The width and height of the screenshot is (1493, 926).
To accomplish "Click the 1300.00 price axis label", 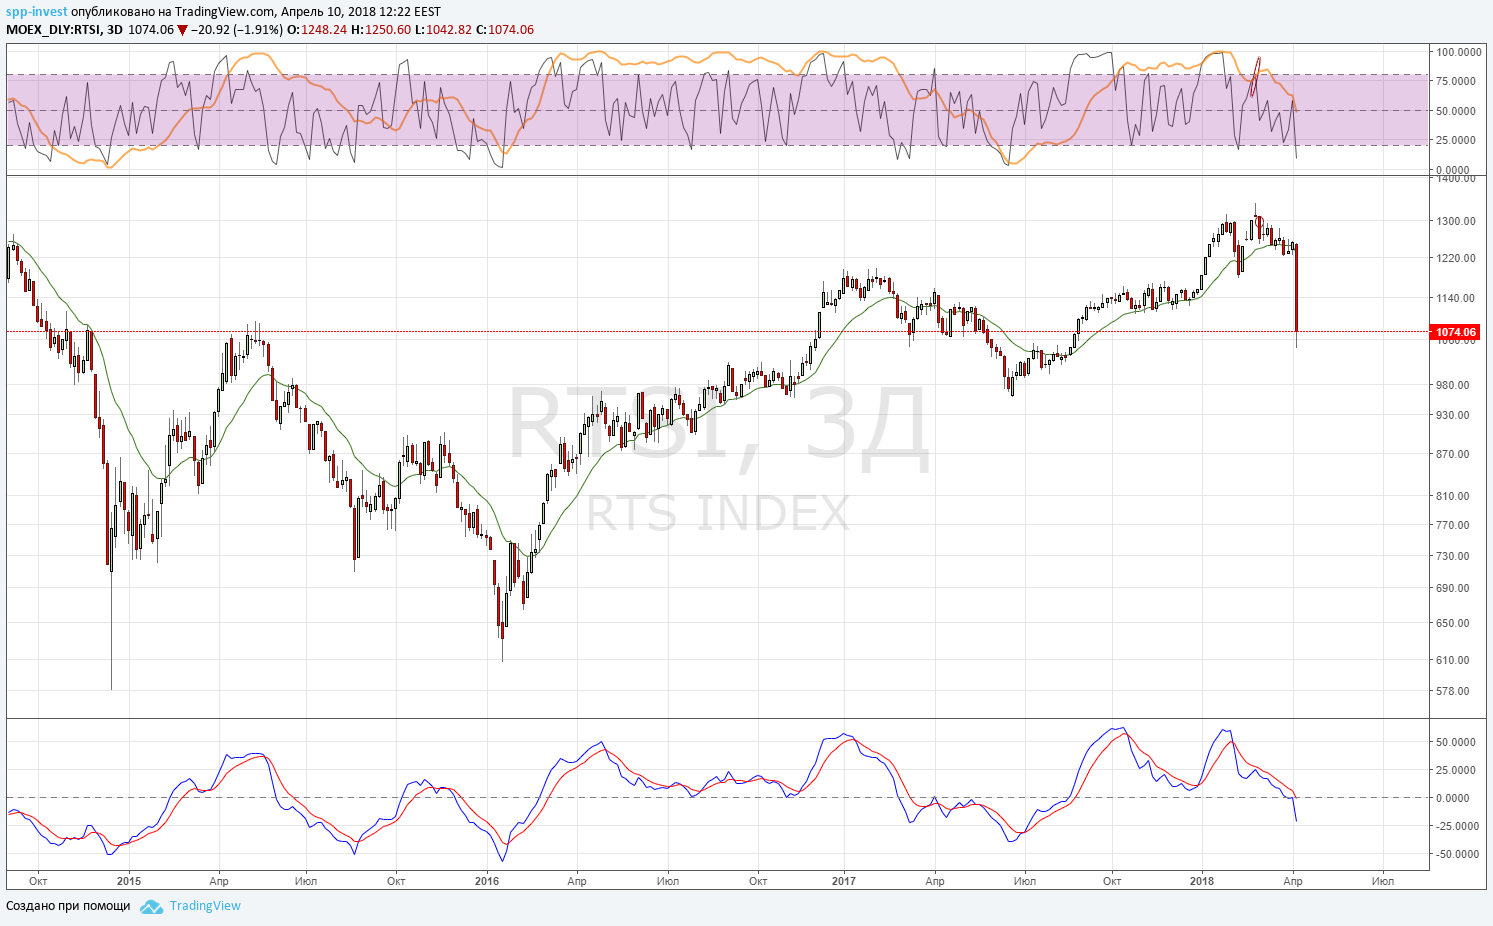I will click(1456, 221).
